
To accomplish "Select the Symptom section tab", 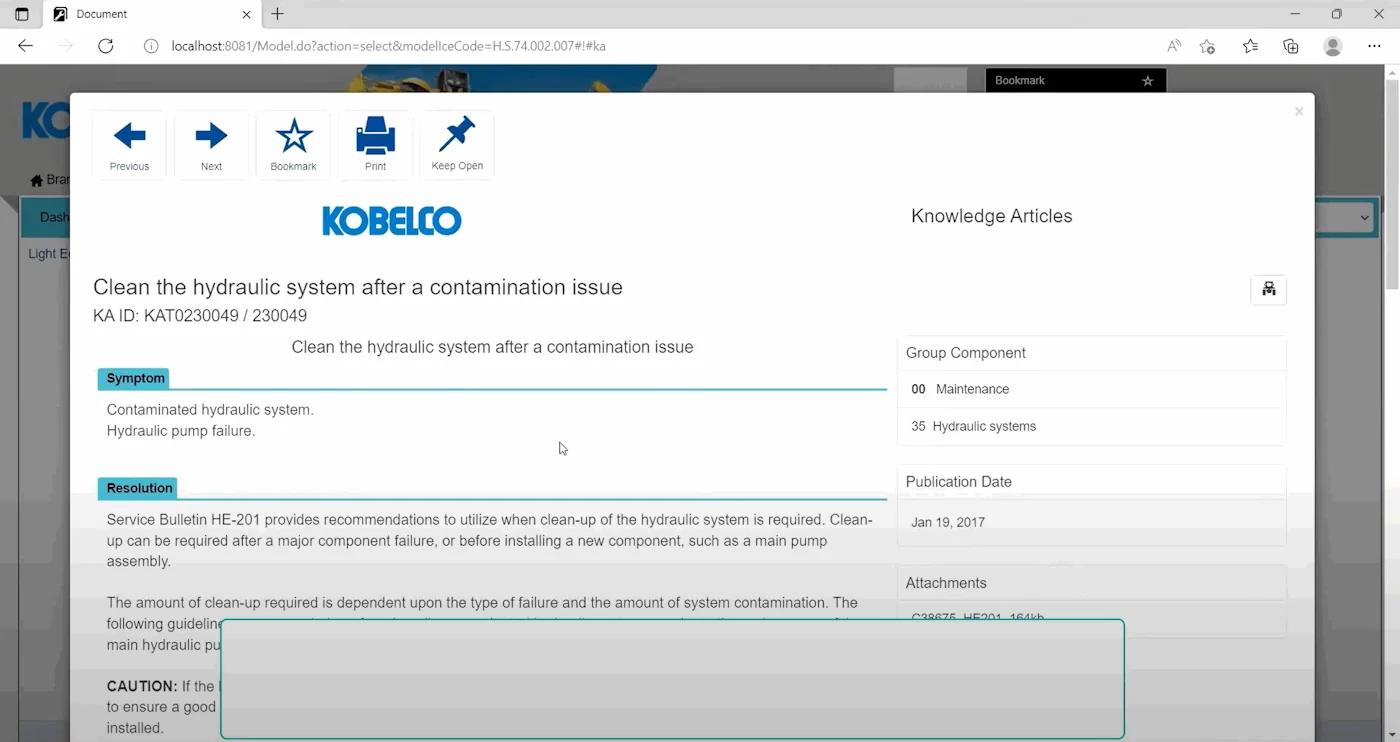I will (x=135, y=379).
